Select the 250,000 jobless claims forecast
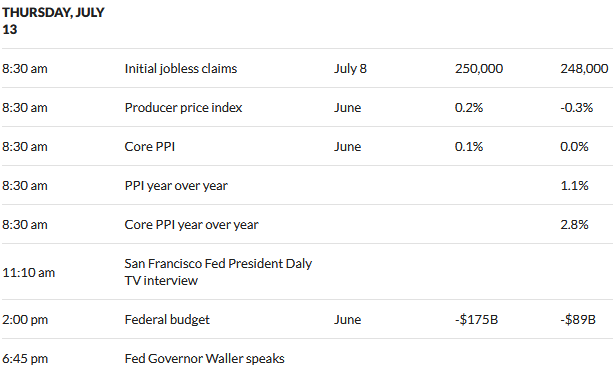 [x=479, y=69]
